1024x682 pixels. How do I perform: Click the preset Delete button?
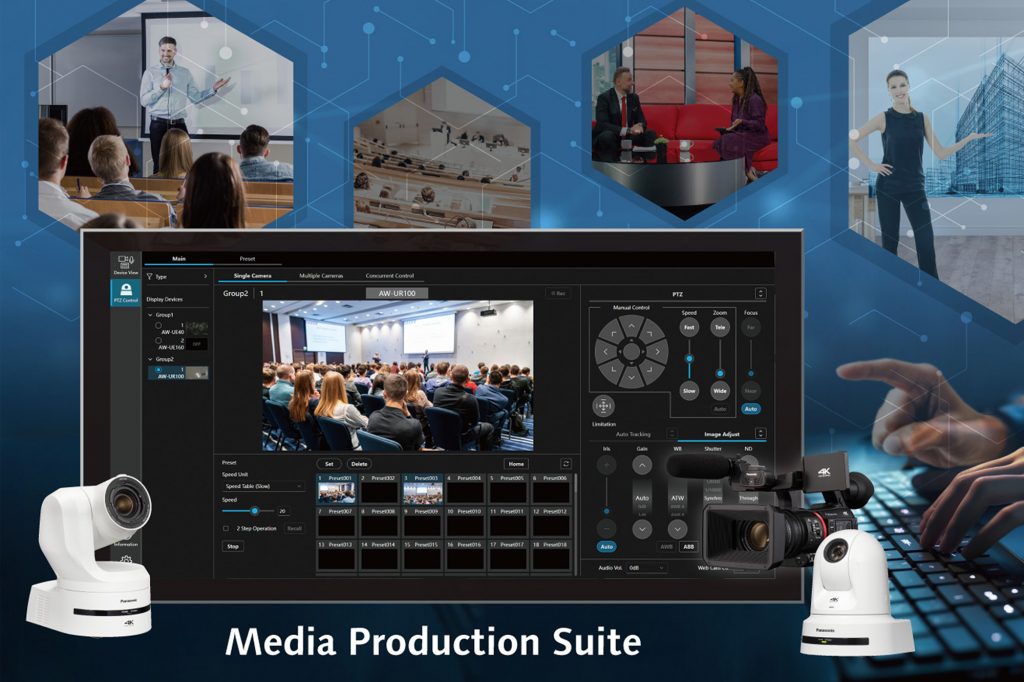tap(359, 464)
